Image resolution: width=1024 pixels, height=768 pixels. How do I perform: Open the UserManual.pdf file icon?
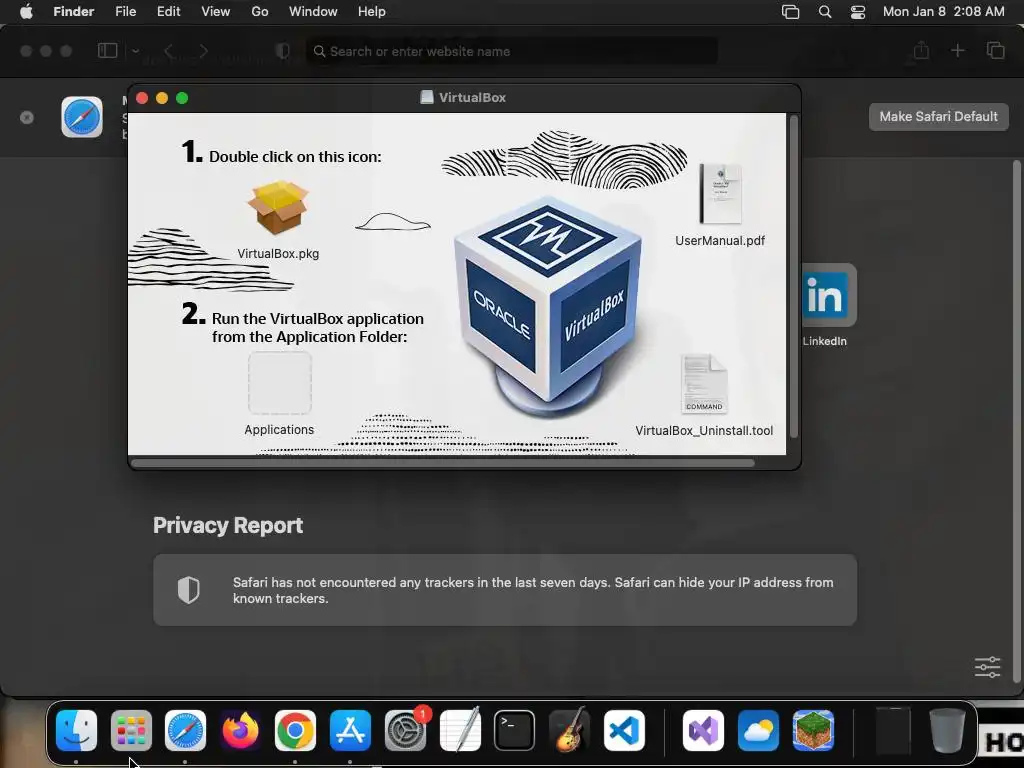pos(720,193)
